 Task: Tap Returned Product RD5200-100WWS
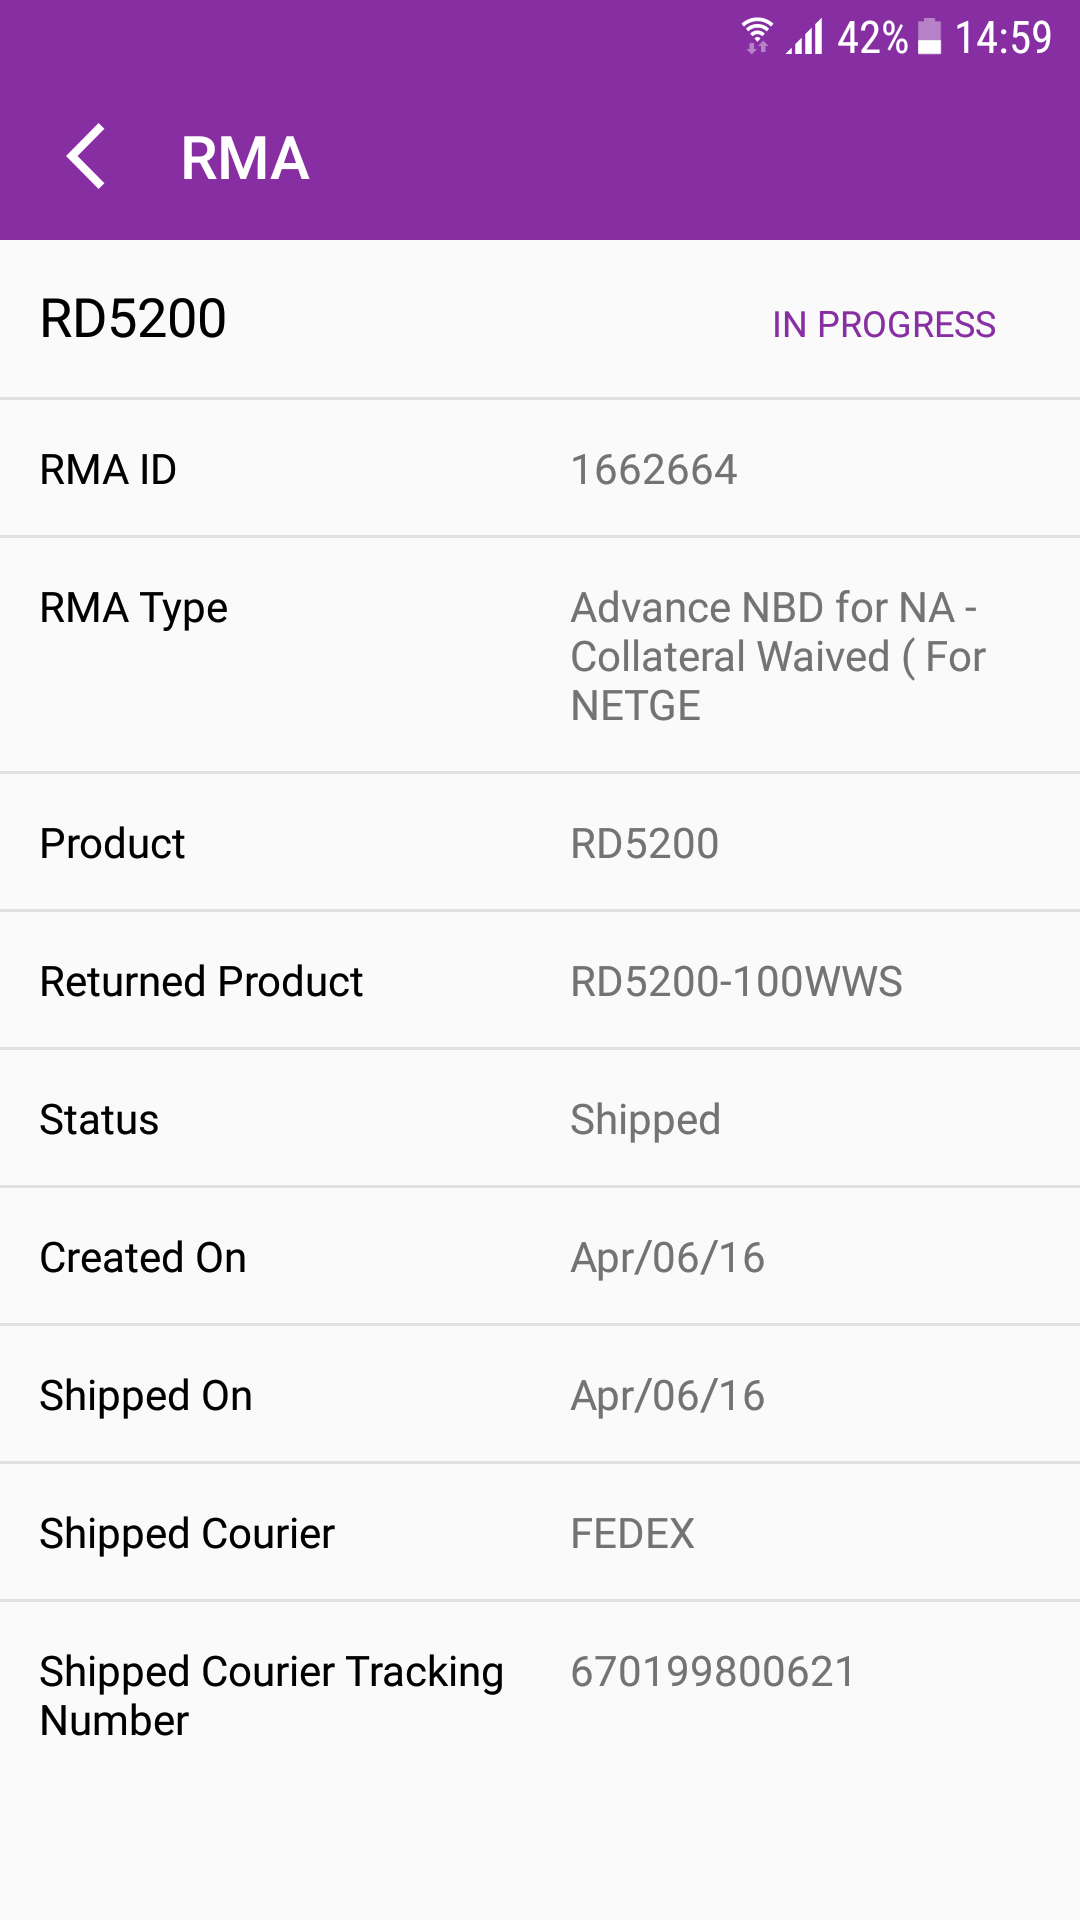pos(737,982)
